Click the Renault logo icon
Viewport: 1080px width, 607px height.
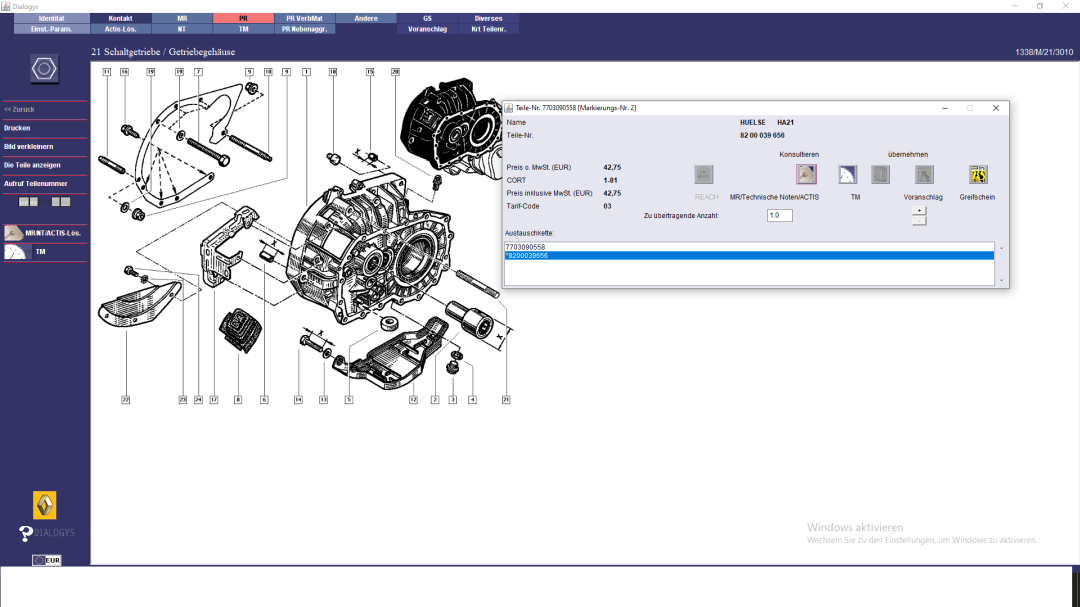tap(44, 505)
